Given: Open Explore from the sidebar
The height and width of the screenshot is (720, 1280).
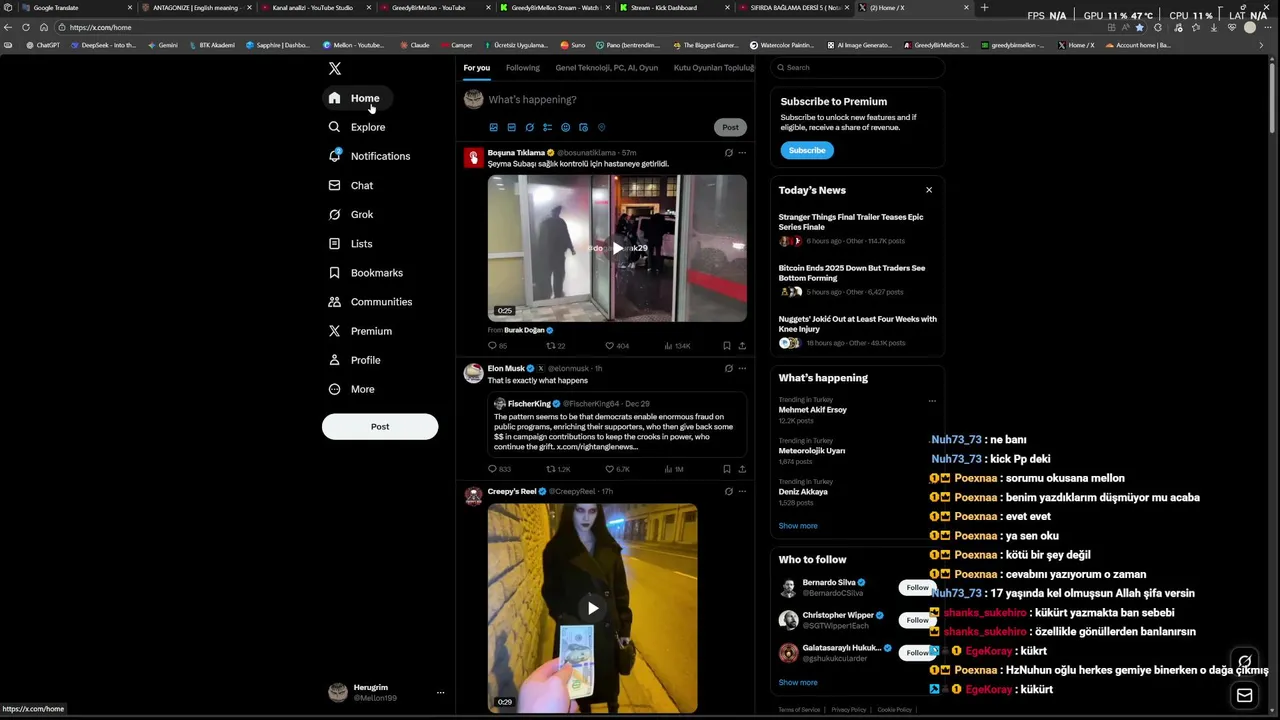Looking at the screenshot, I should [357, 127].
